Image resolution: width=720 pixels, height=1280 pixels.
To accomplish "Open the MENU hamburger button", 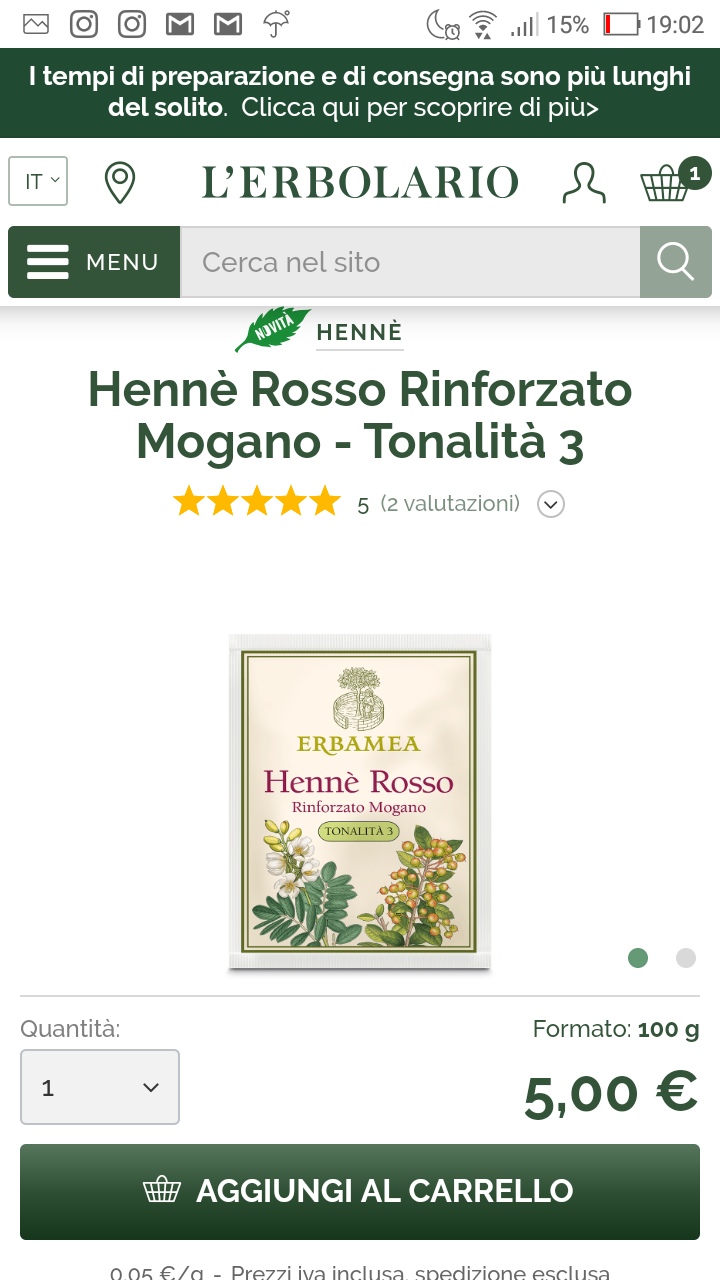I will [94, 262].
